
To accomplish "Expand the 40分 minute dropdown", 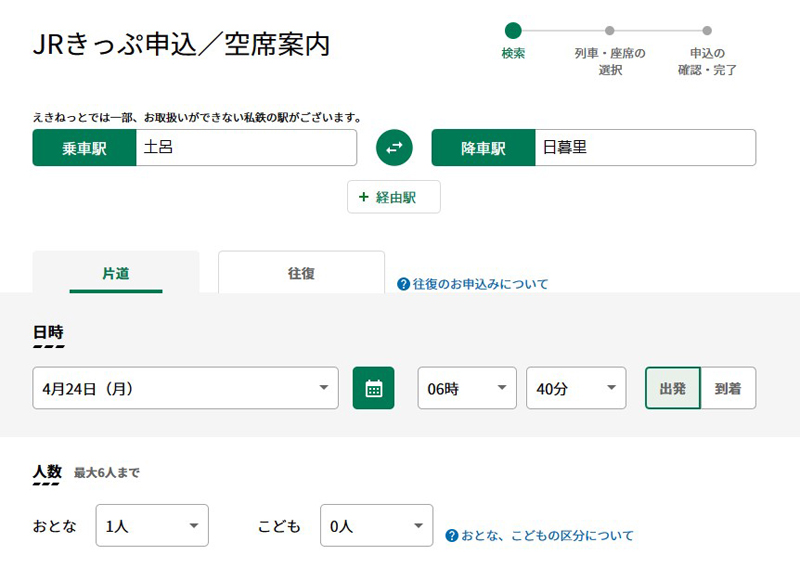I will click(576, 388).
